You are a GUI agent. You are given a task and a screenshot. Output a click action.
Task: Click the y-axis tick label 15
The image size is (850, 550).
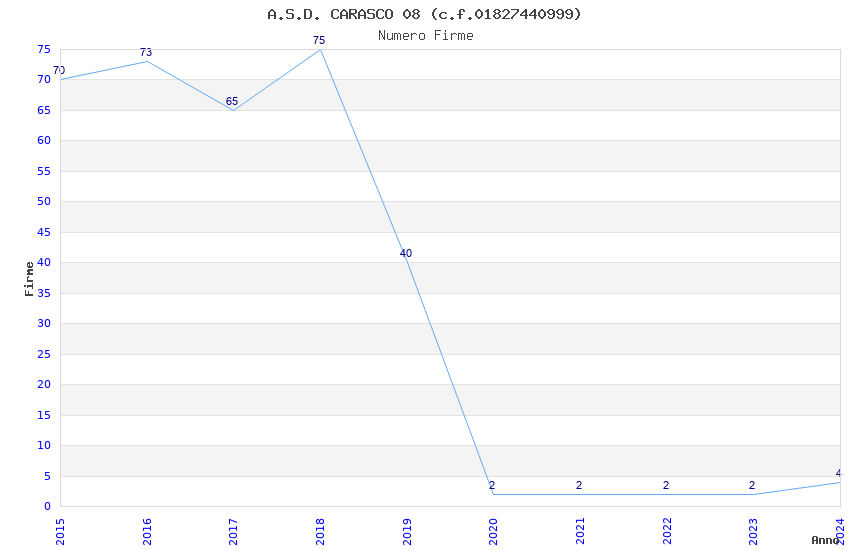(x=44, y=415)
